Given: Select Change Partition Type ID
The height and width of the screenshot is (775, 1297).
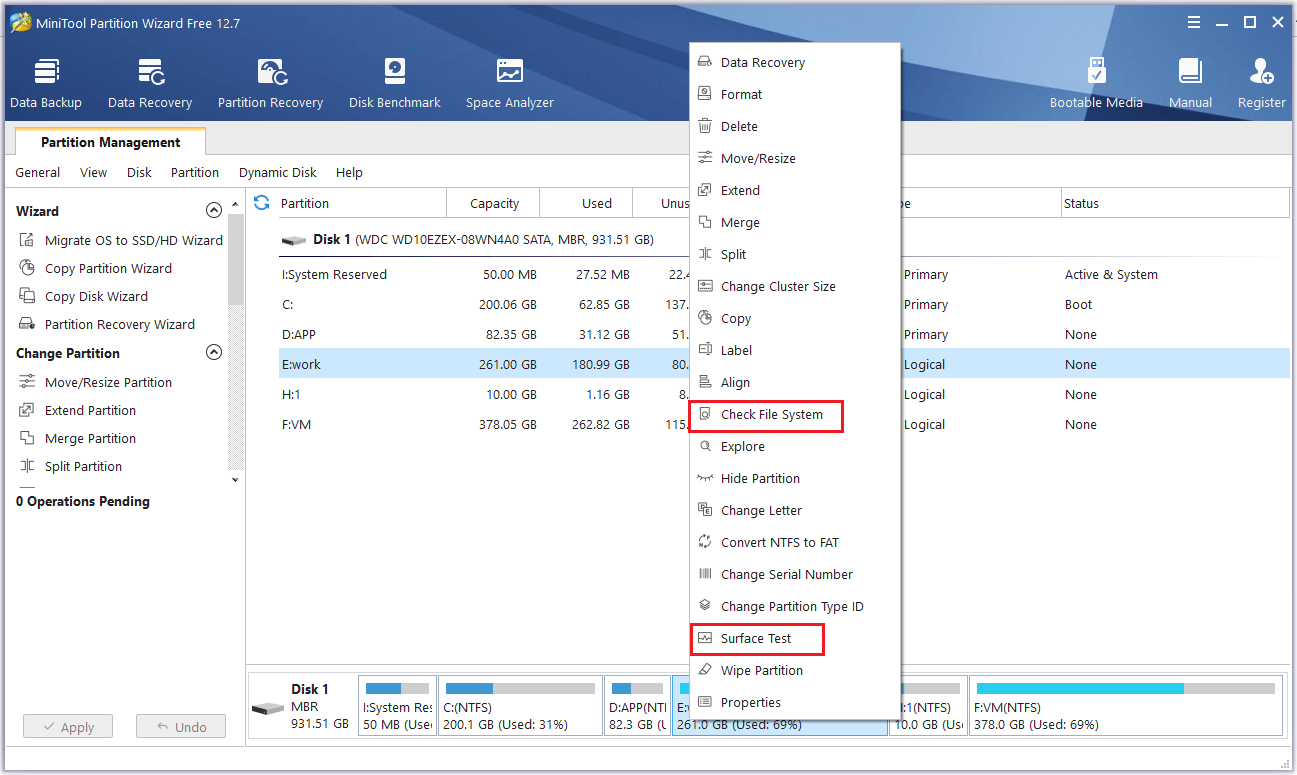Looking at the screenshot, I should tap(796, 606).
